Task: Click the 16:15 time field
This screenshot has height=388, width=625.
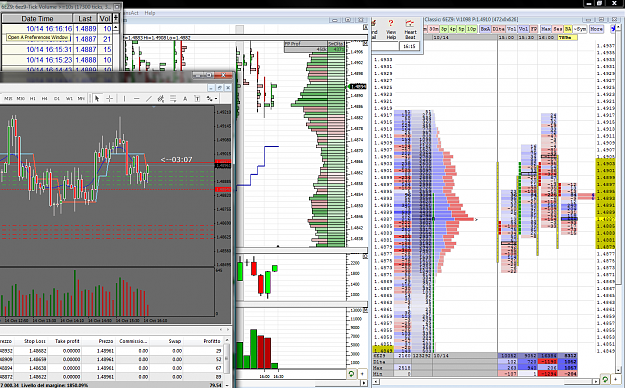Action: (409, 46)
